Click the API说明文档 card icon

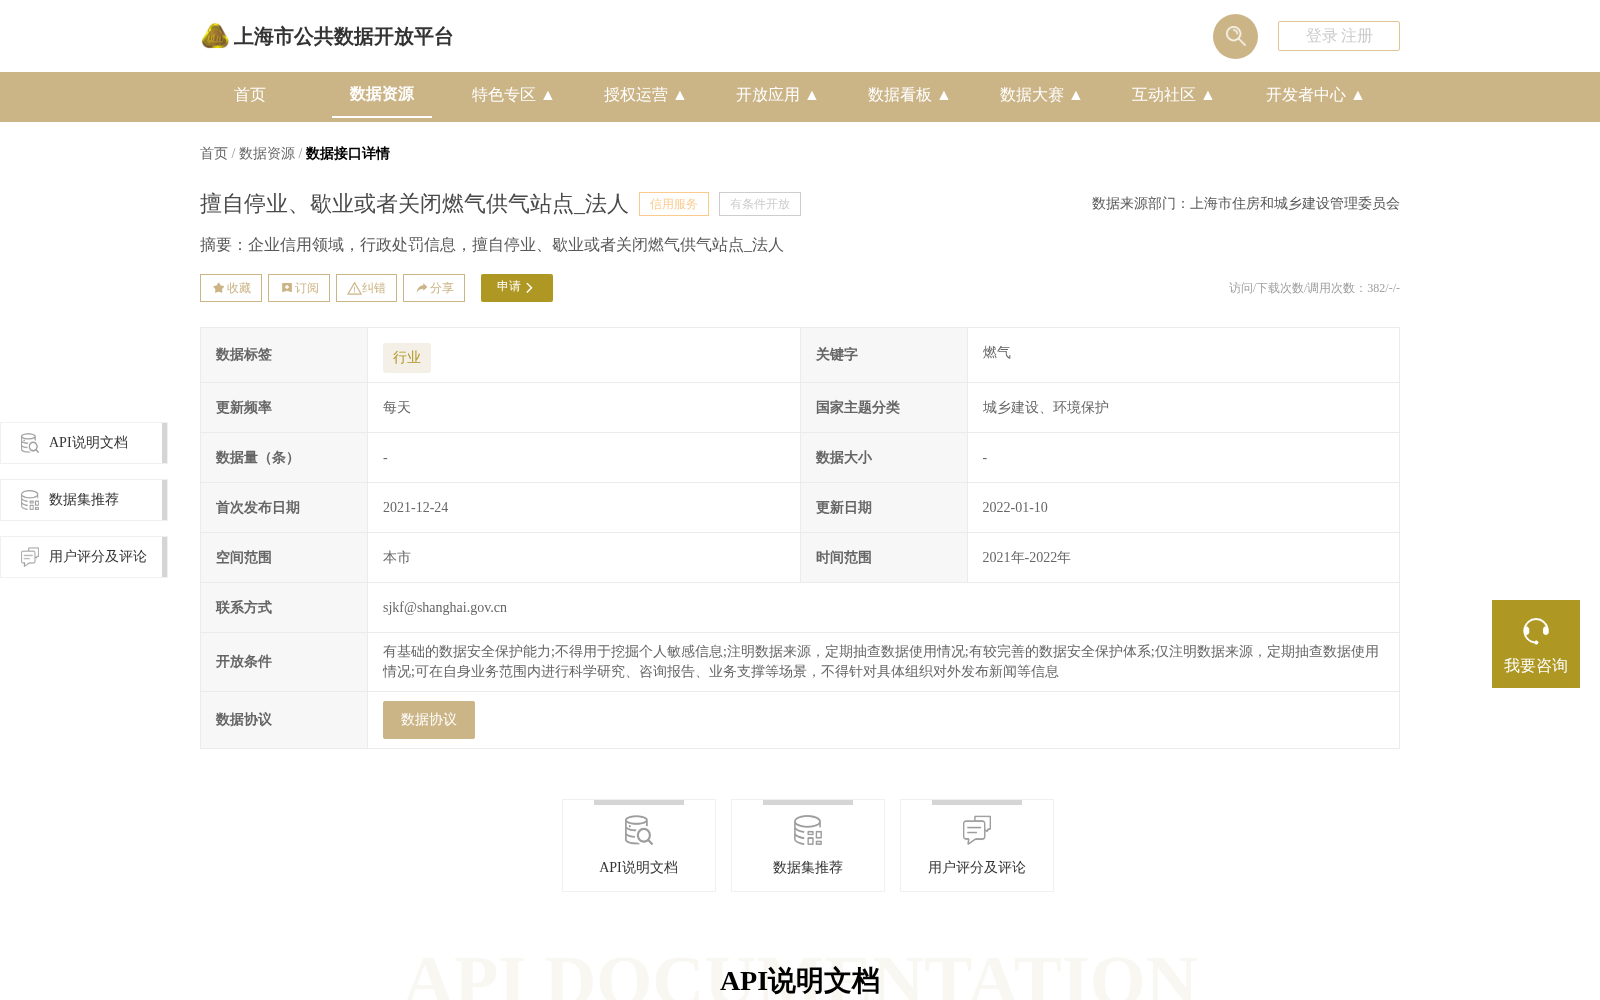pos(639,830)
